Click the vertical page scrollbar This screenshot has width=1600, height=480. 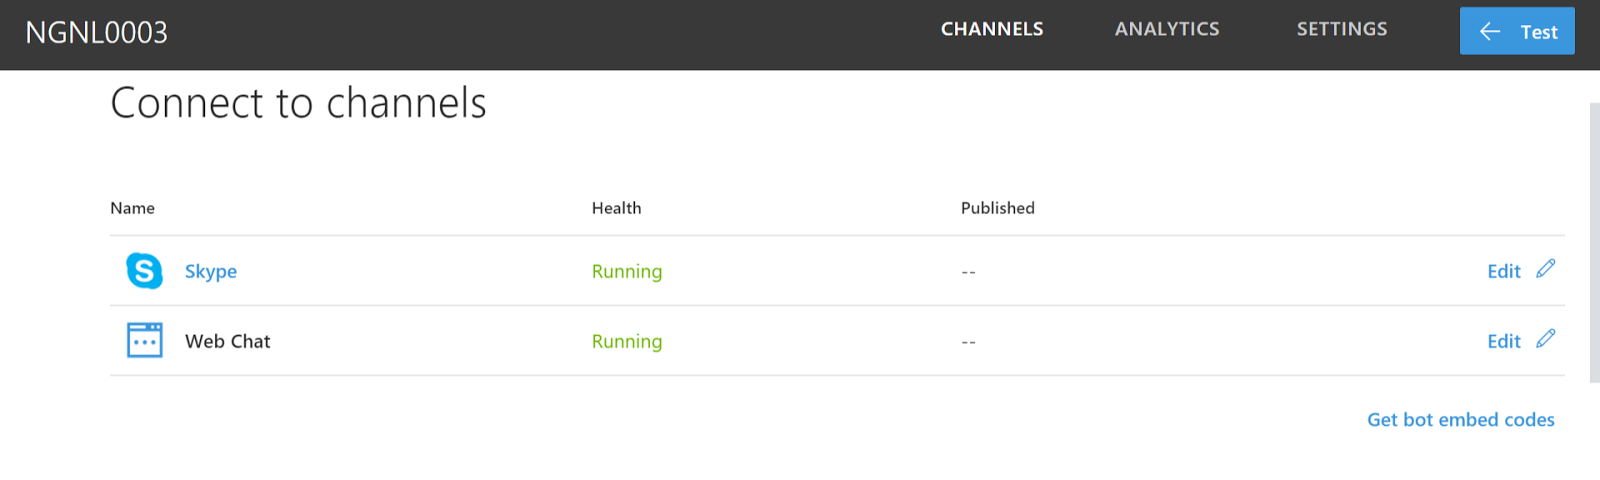coord(1594,240)
